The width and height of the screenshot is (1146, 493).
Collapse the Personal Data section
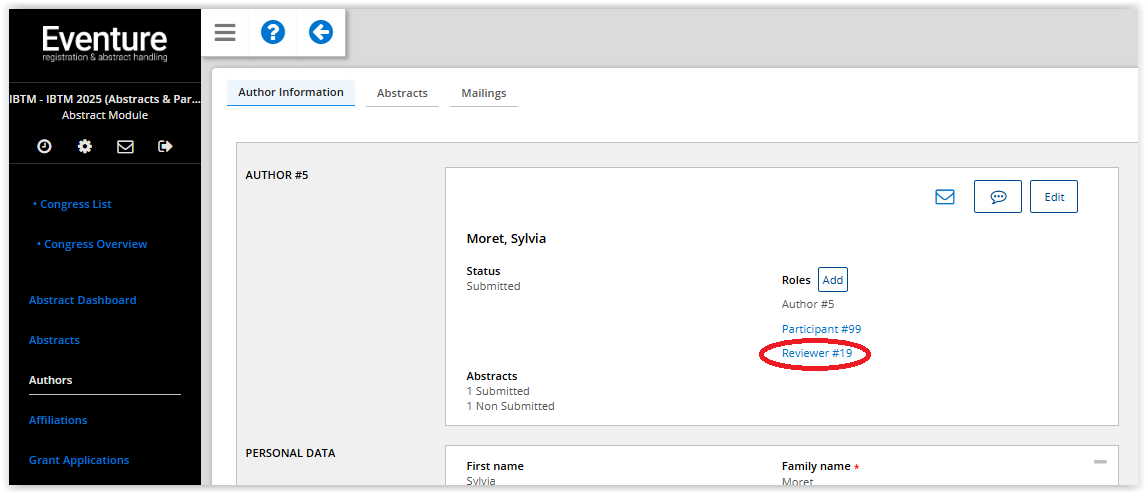(x=1100, y=462)
